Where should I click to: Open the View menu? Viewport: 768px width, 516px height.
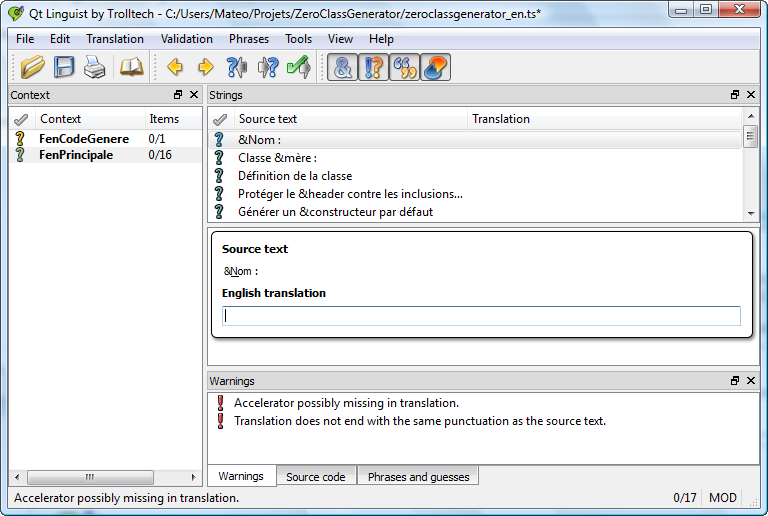click(340, 39)
